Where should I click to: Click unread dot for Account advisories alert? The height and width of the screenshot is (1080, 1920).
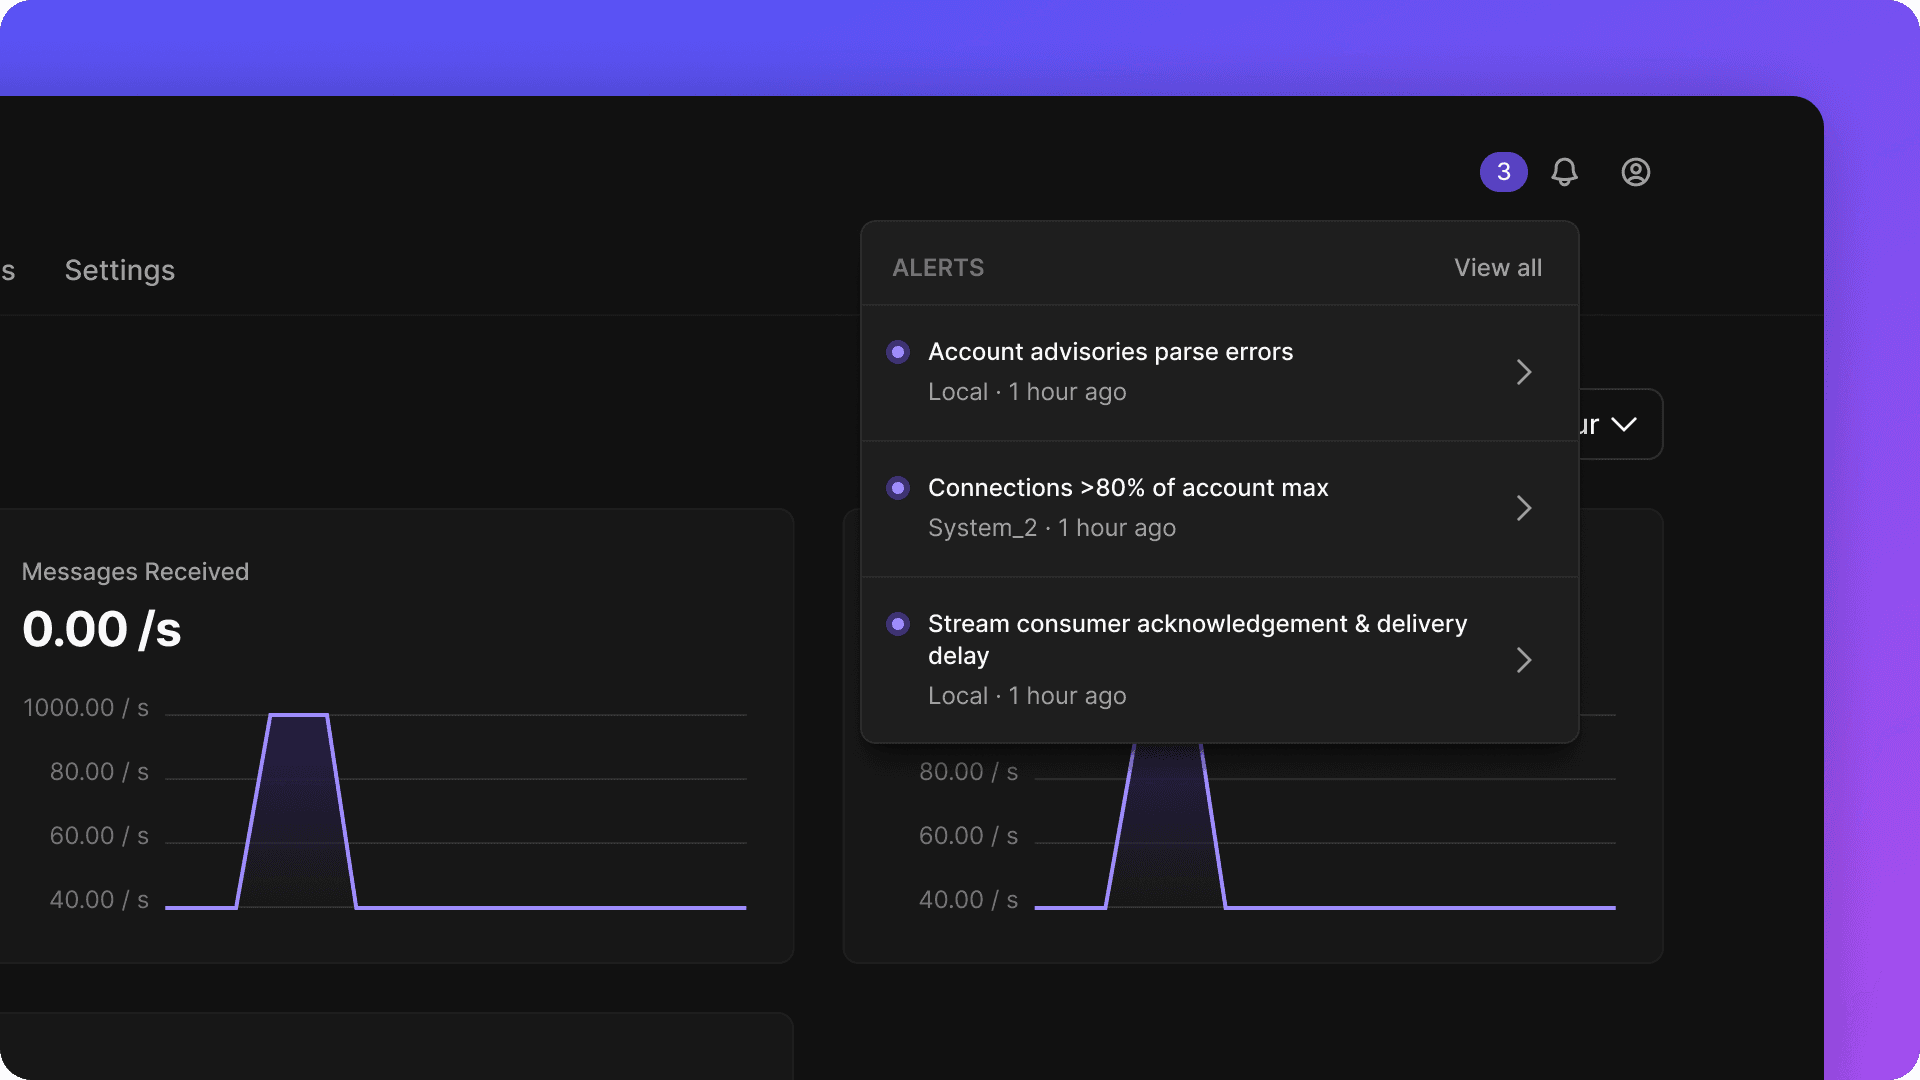(897, 352)
